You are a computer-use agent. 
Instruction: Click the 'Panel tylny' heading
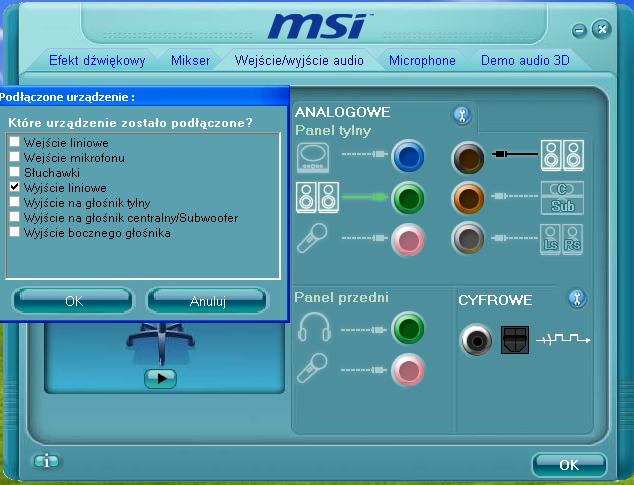(x=333, y=131)
